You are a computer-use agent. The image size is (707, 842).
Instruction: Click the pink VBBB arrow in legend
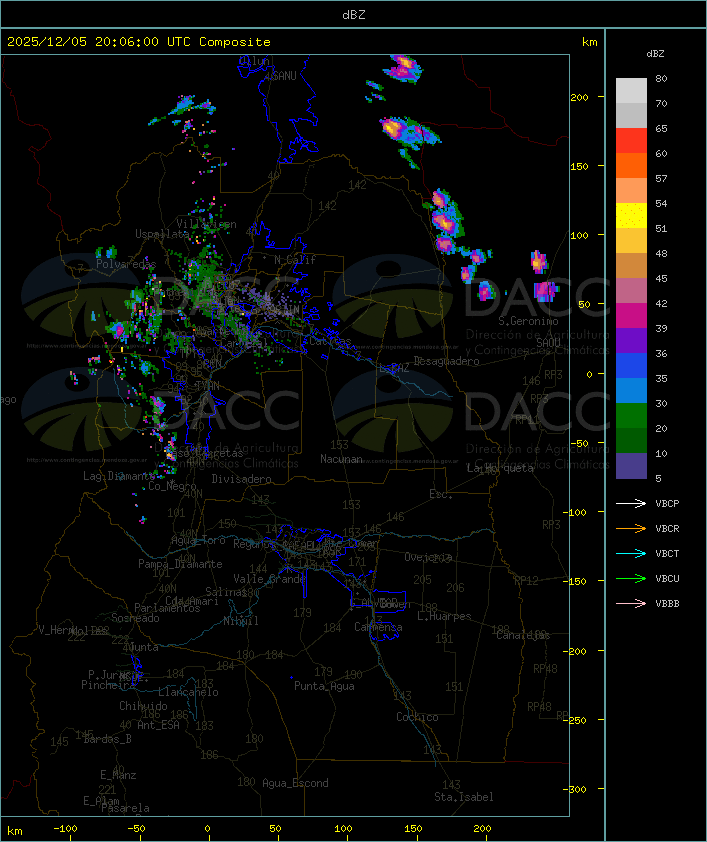[631, 604]
